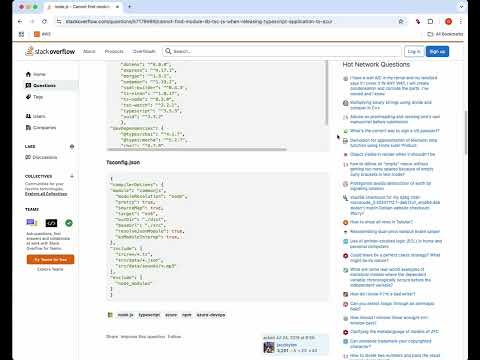The height and width of the screenshot is (360, 480).
Task: Click the typescript tag
Action: tap(149, 315)
